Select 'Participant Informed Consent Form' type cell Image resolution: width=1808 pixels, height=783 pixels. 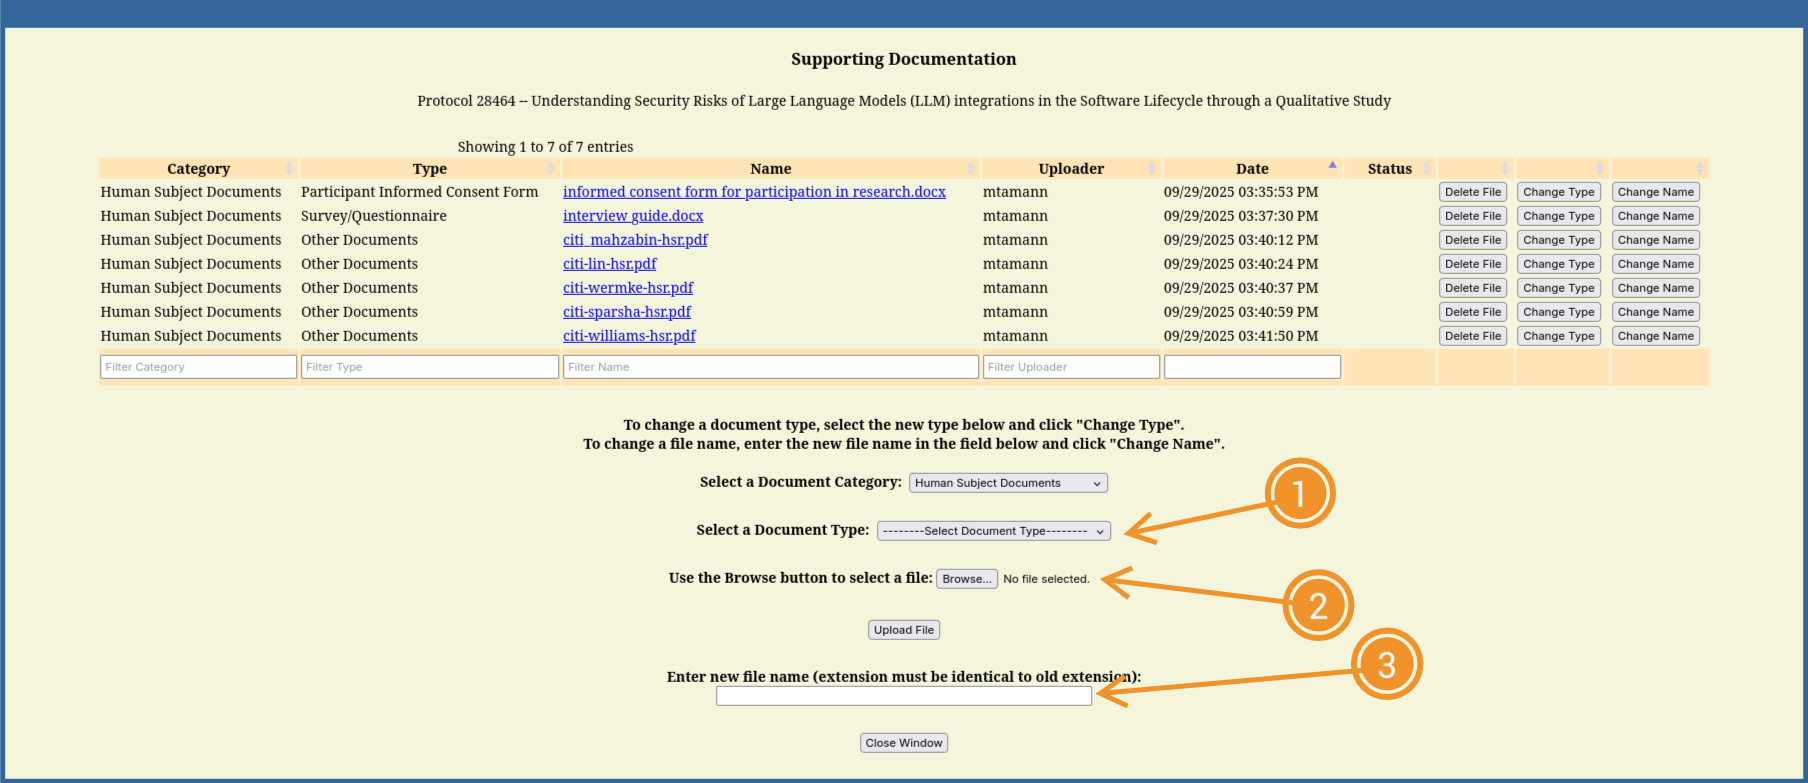[x=419, y=192]
